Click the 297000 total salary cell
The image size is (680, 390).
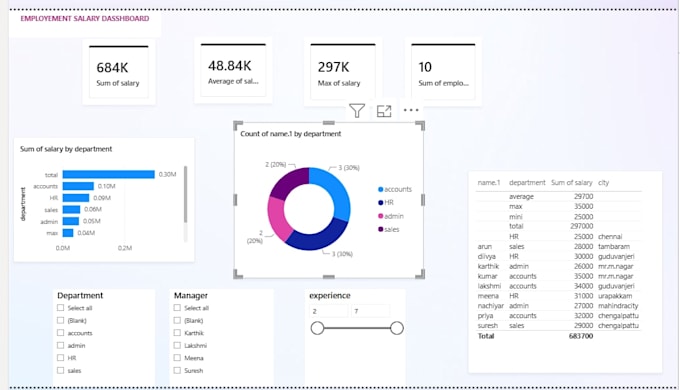coord(582,226)
